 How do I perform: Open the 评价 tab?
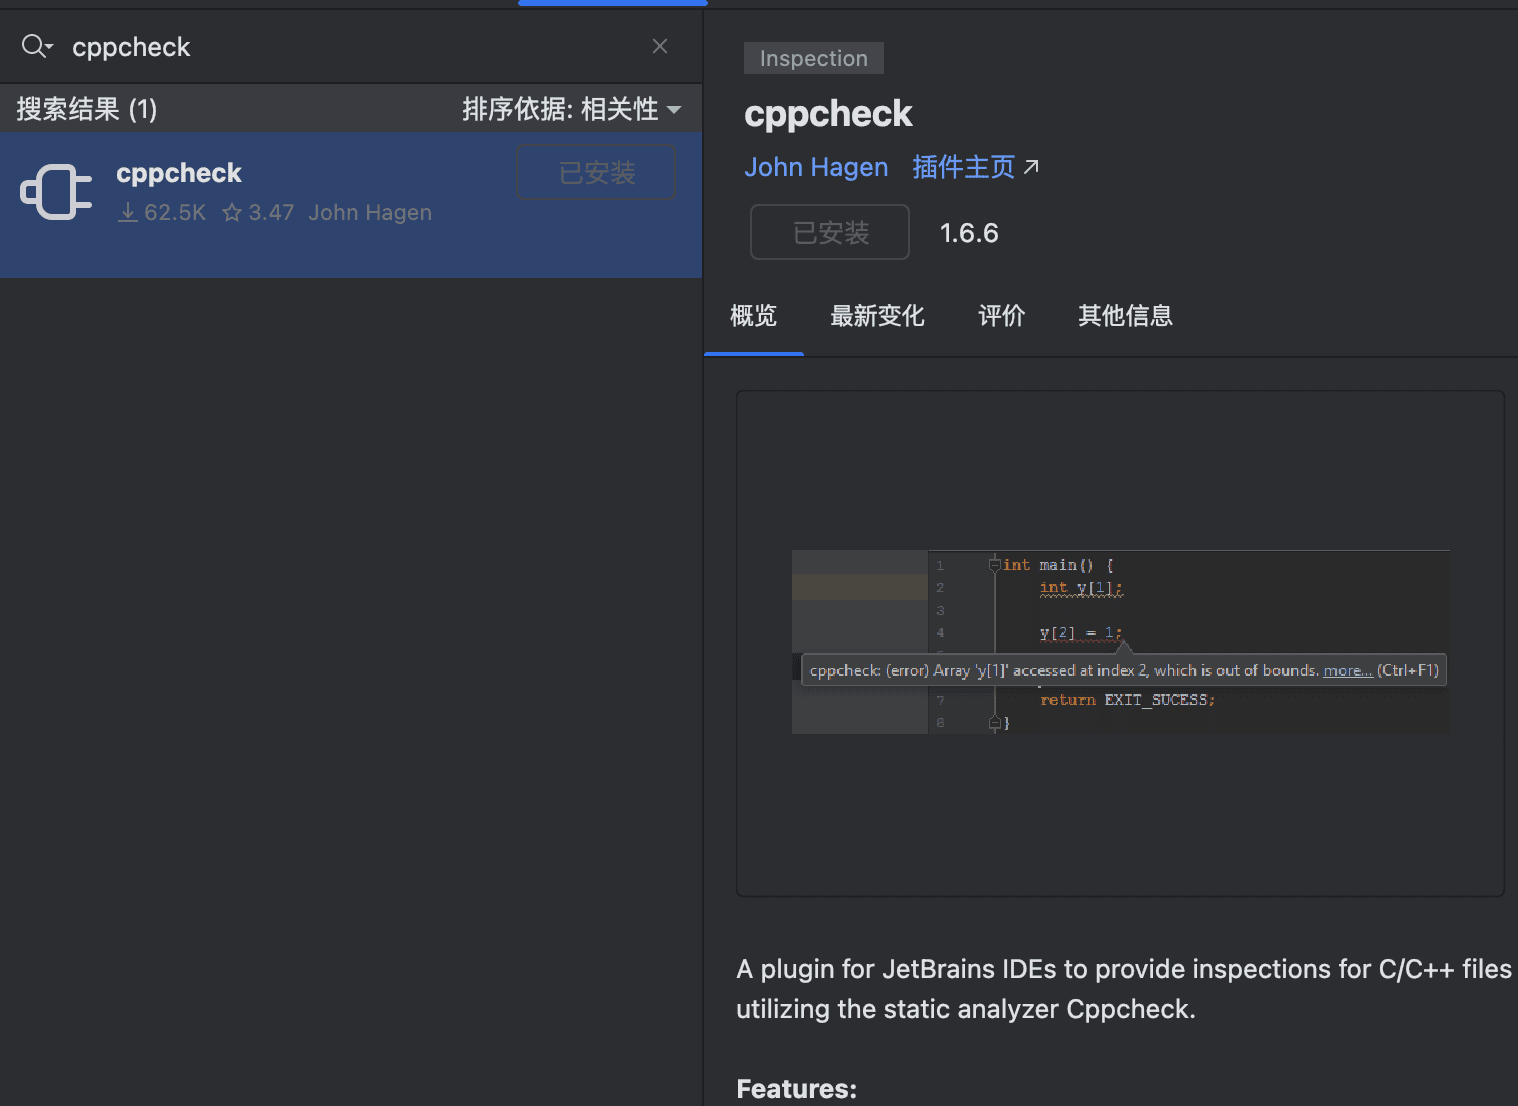(x=1001, y=316)
